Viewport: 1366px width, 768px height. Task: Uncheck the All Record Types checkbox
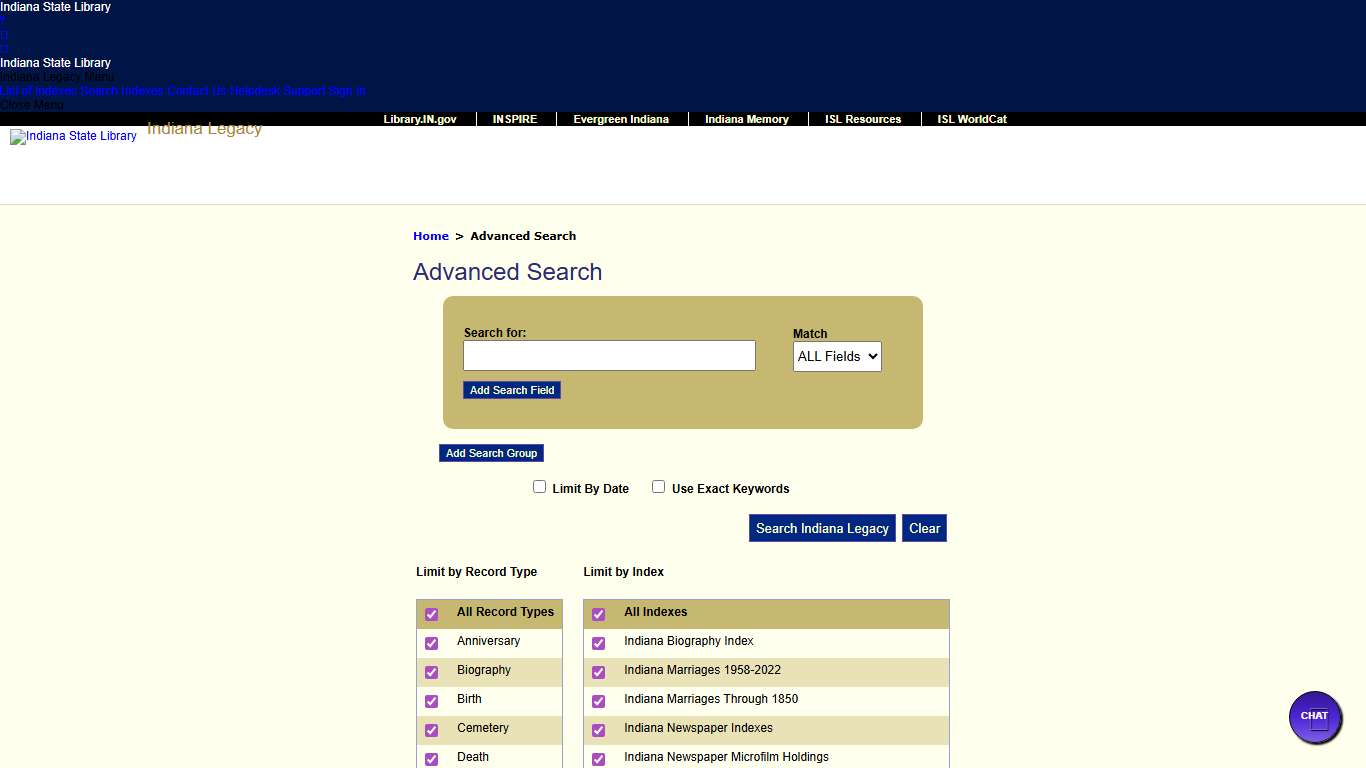tap(432, 614)
